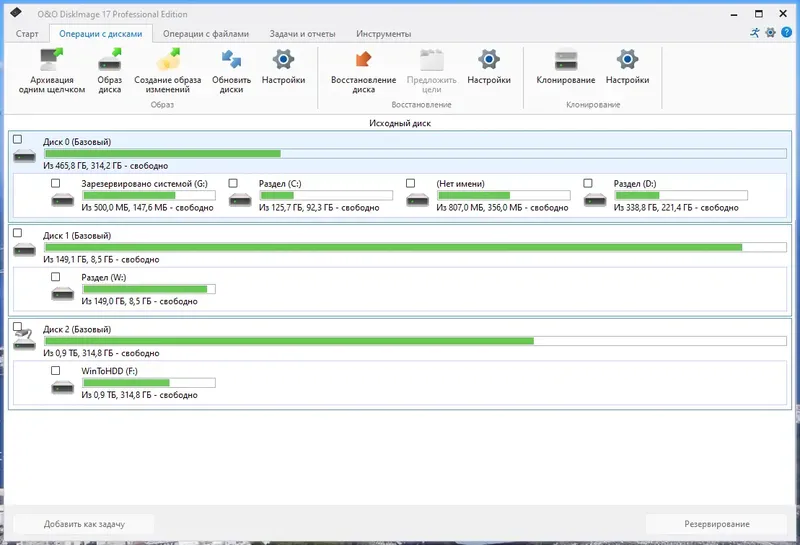This screenshot has height=545, width=800.
Task: Click the Диск 2 (Базовый) label
Action: coord(77,329)
